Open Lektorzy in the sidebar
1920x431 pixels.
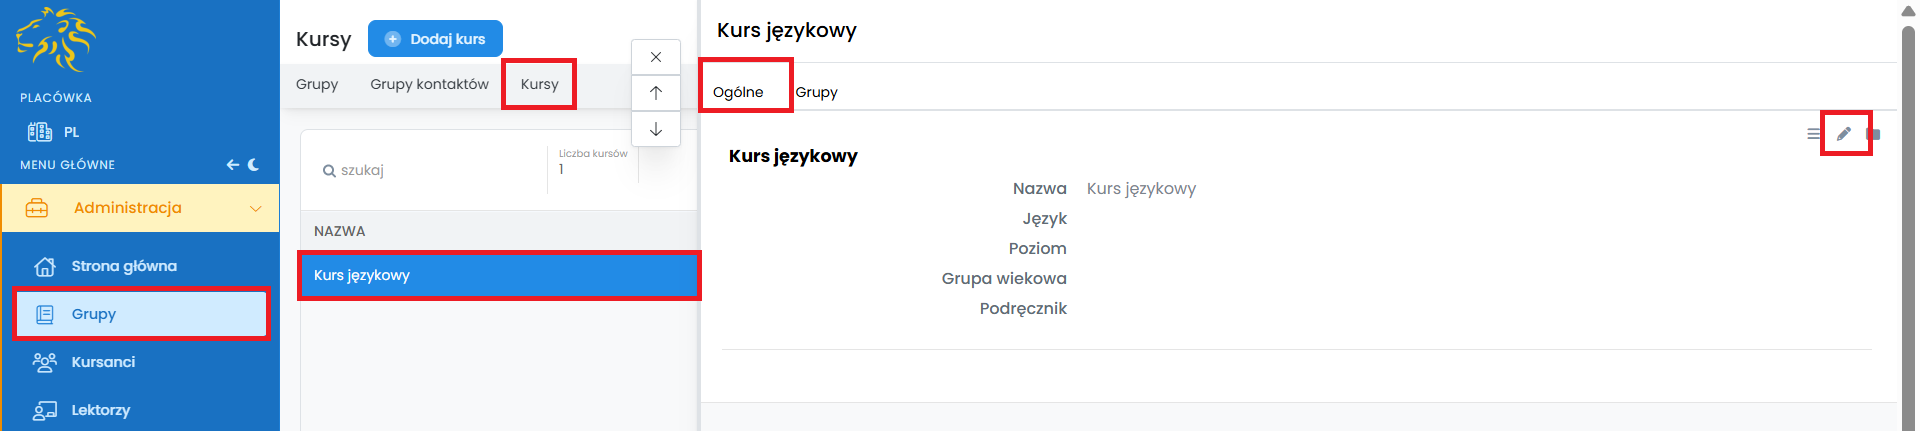click(x=100, y=410)
